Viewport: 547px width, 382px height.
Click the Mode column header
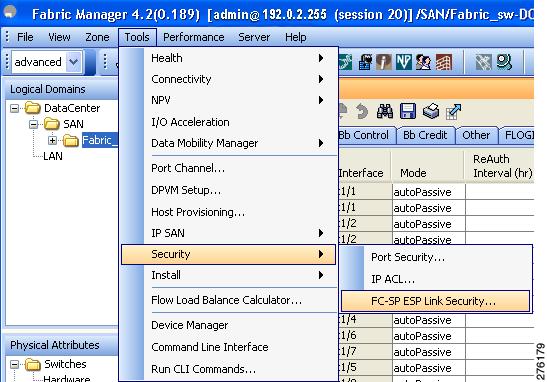click(x=428, y=166)
